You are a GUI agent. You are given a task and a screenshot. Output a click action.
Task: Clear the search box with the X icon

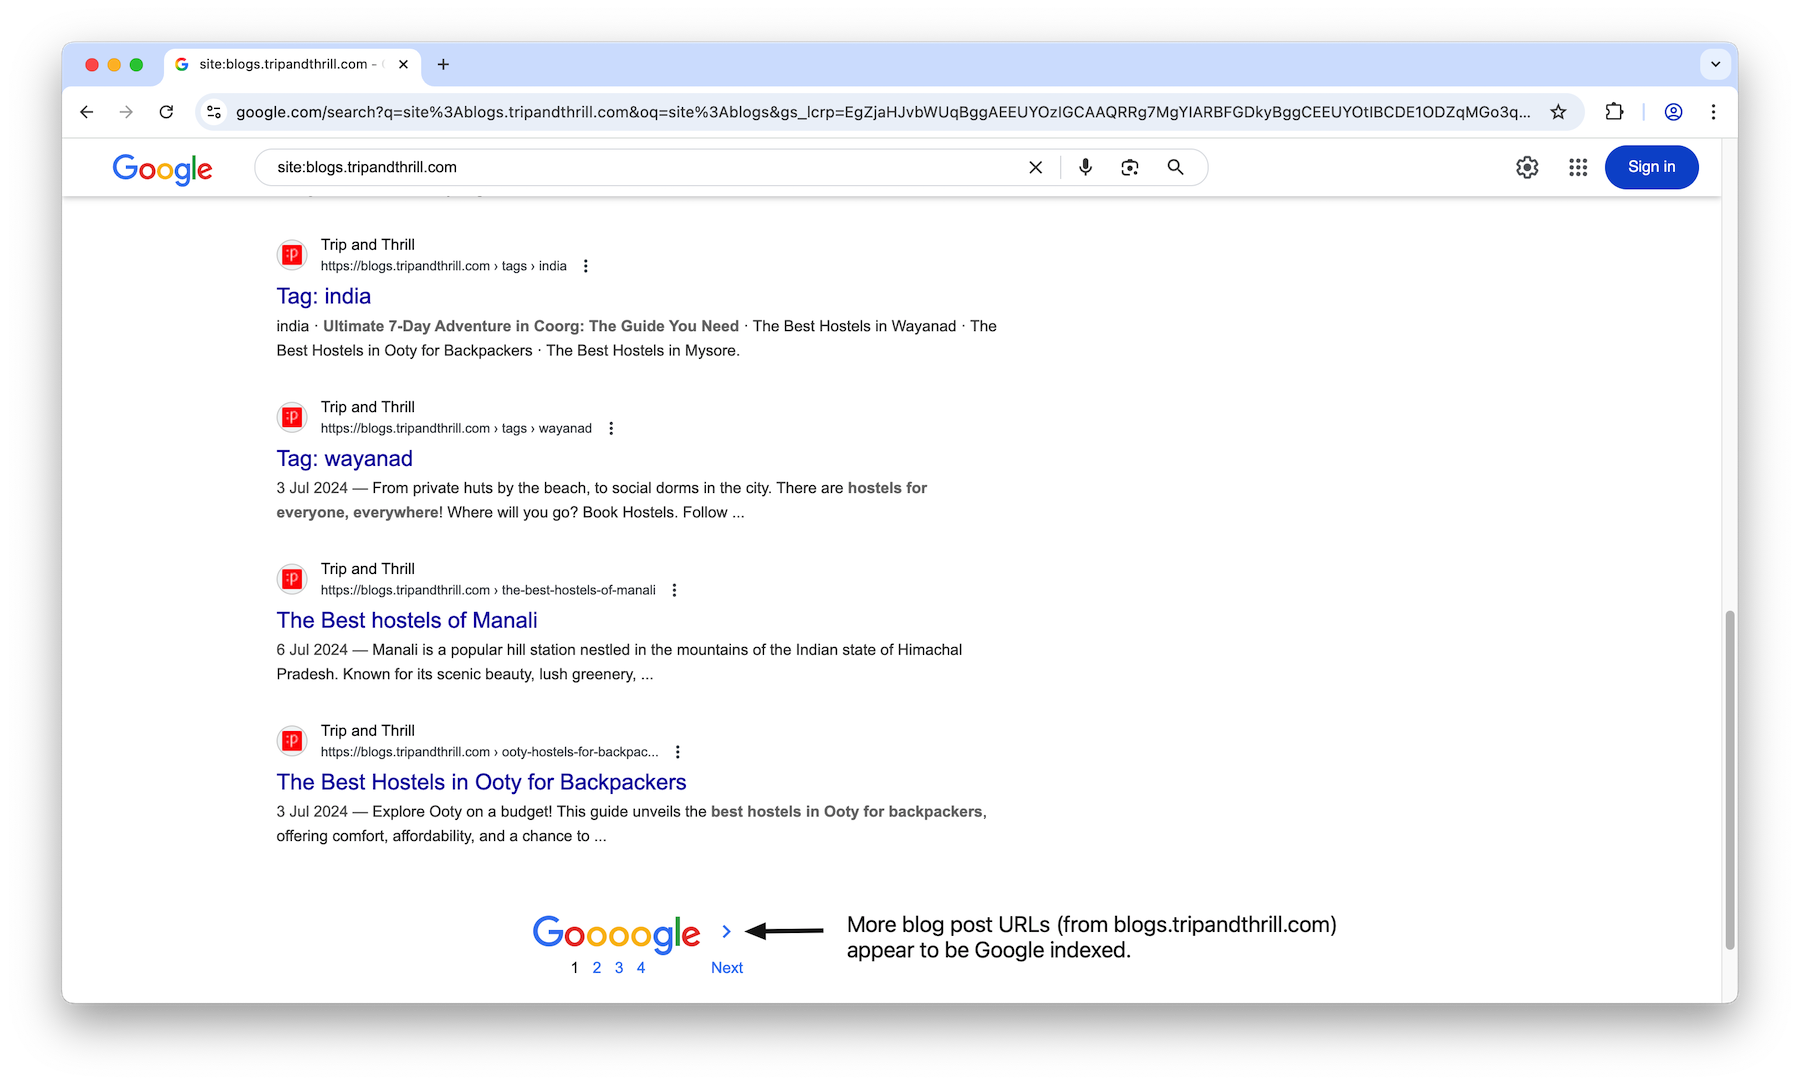tap(1035, 168)
